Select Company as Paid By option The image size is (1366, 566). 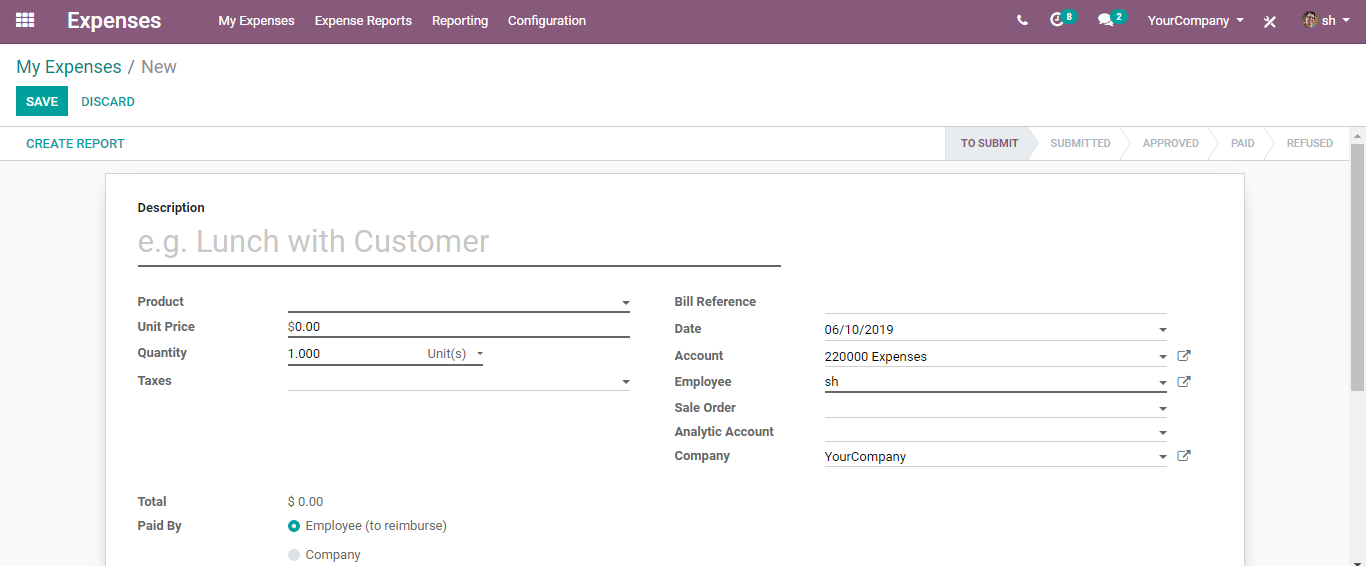(294, 555)
